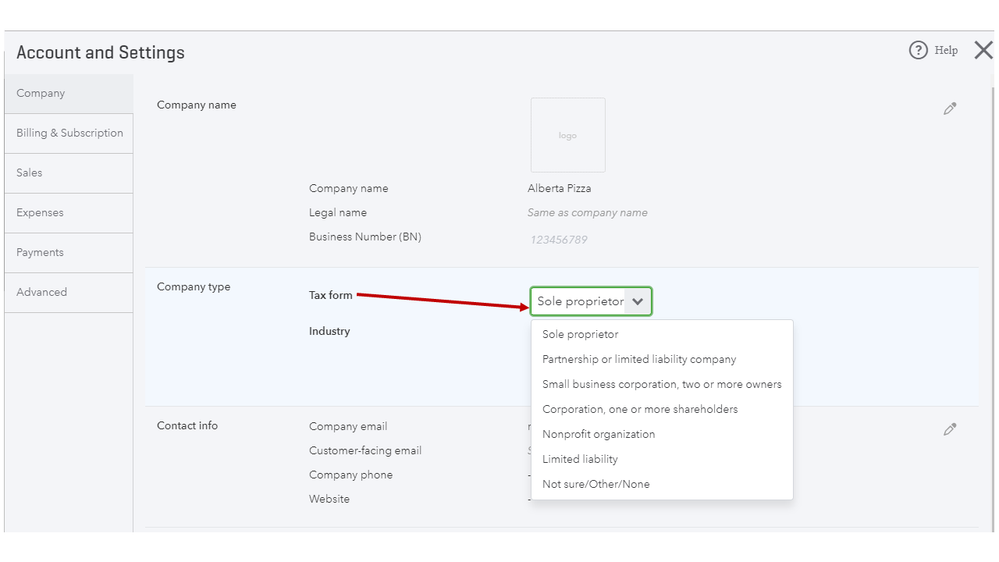Viewport: 999px width, 562px height.
Task: Edit contact info with pencil icon
Action: pos(950,429)
